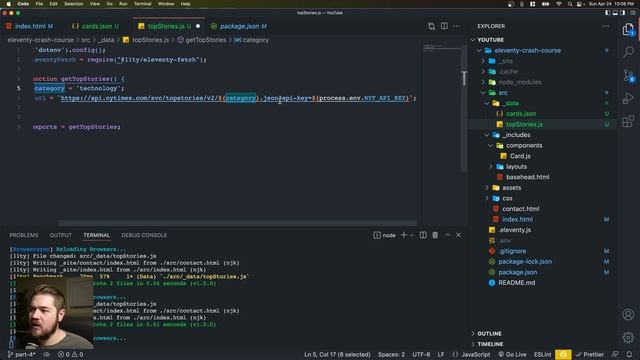Click the feedback icon in status bar

pyautogui.click(x=615, y=354)
